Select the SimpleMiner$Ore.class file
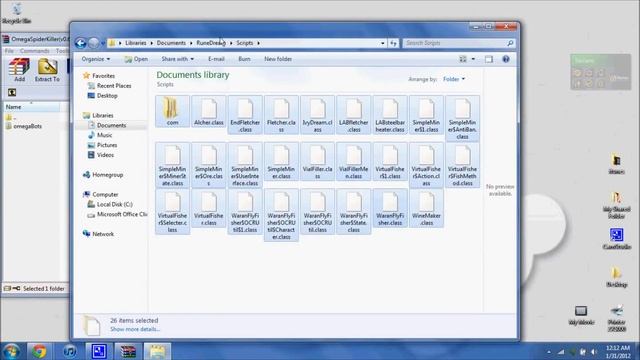Screen dimensions: 640x360 209,165
